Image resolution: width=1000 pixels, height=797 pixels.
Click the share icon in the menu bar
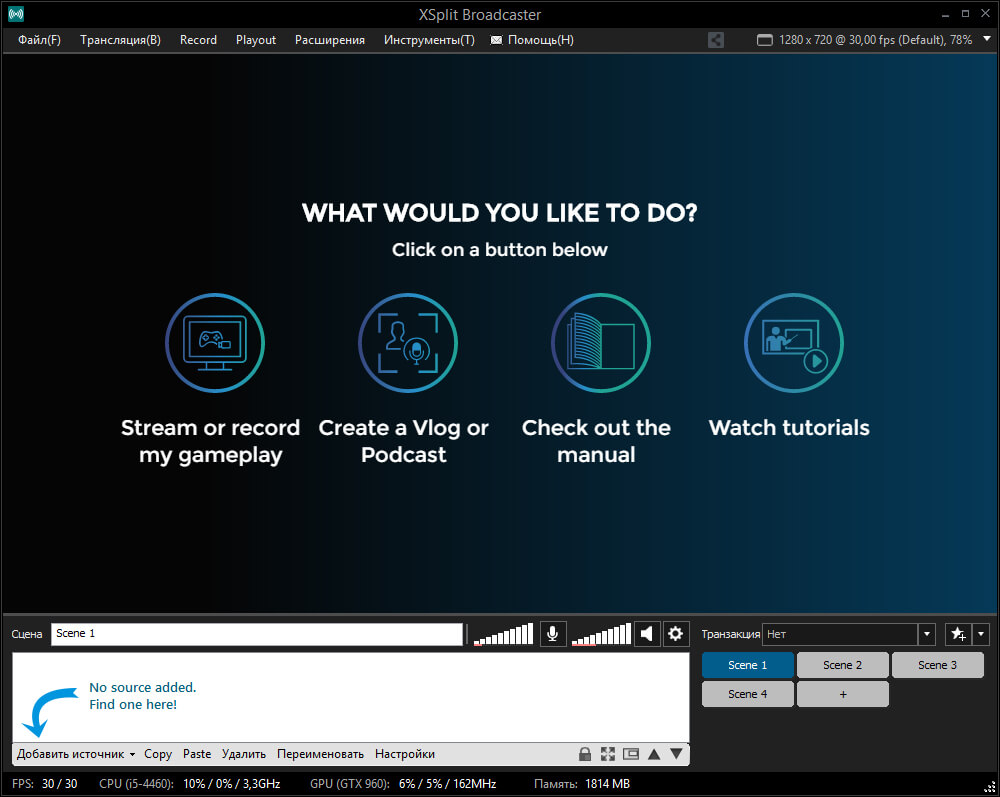[x=716, y=40]
